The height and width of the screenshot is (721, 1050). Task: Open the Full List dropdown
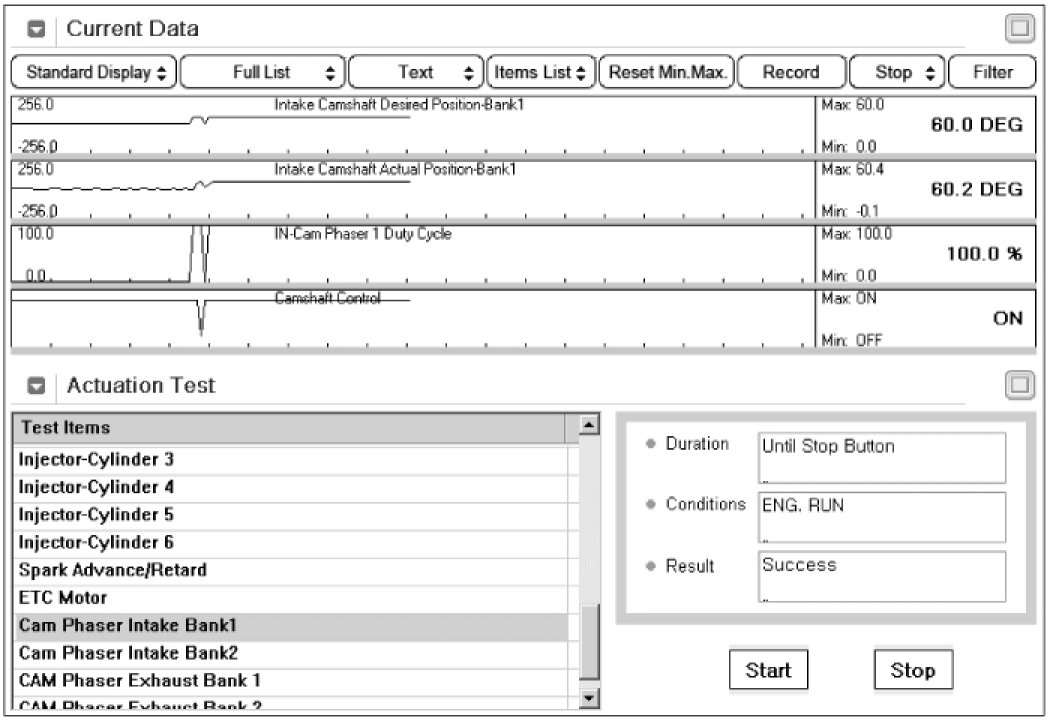pos(263,72)
